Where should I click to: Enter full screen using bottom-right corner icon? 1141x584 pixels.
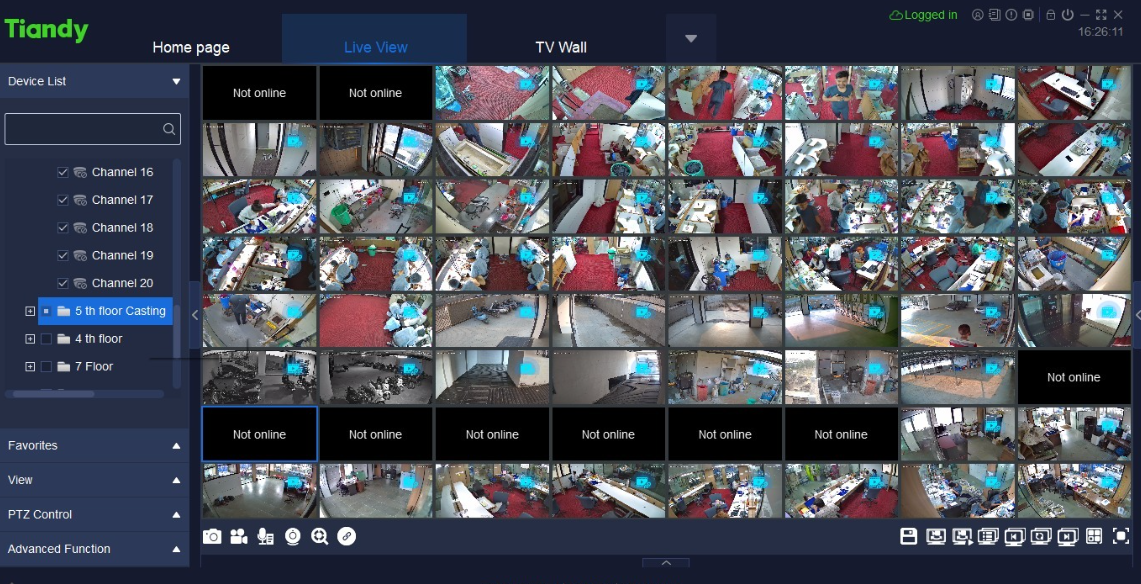[x=1121, y=537]
